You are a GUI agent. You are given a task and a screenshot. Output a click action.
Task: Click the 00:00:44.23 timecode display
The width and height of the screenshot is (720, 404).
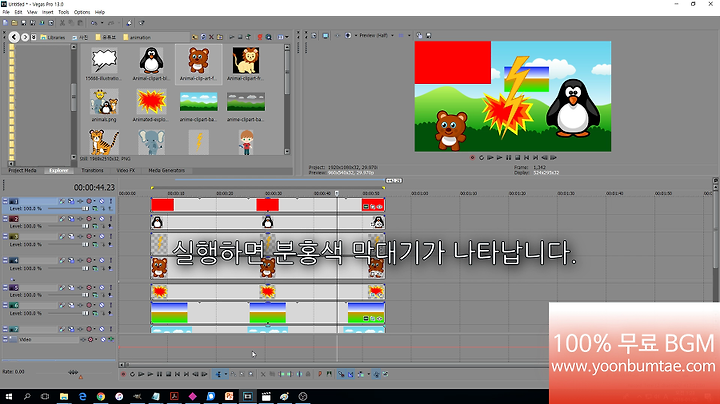coord(94,187)
